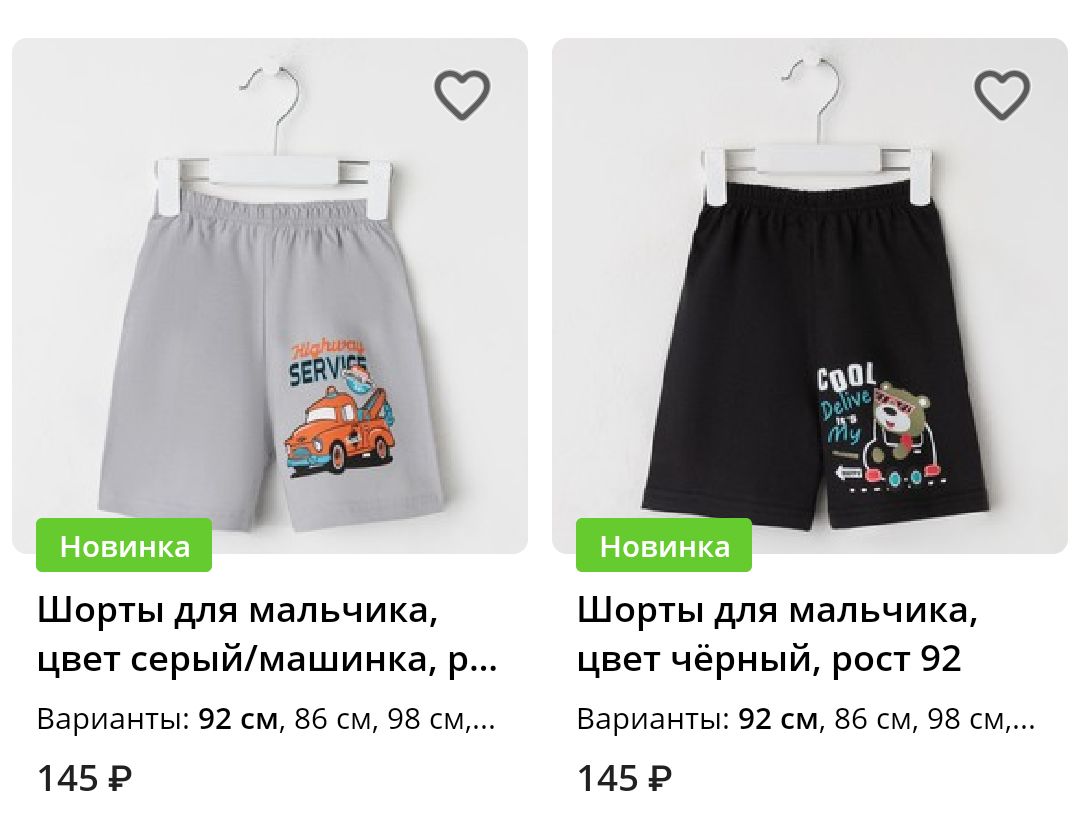Click the Новинка badge on black shorts

[x=664, y=545]
